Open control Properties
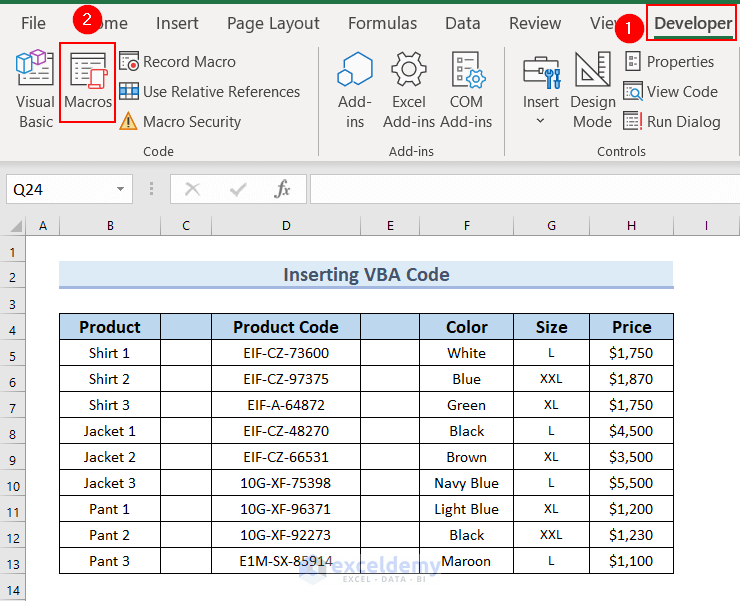 (x=669, y=62)
